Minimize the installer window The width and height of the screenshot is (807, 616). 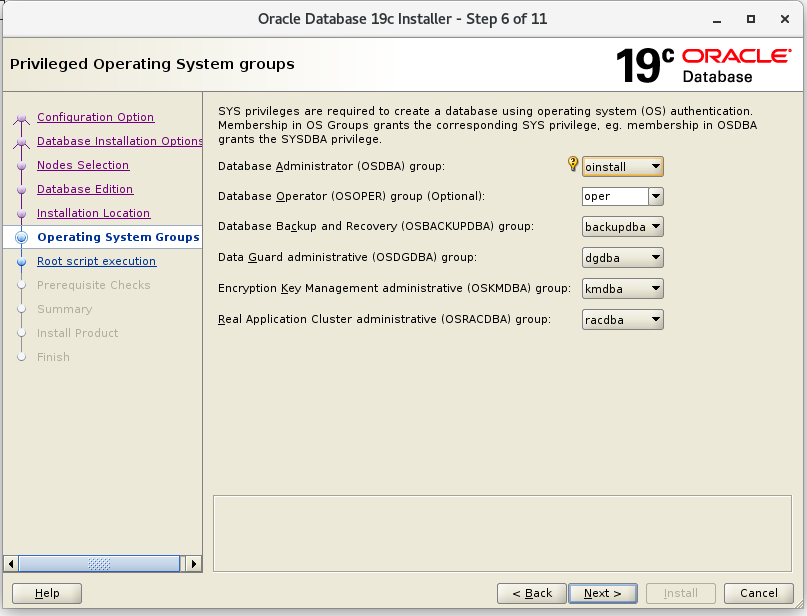click(x=717, y=20)
